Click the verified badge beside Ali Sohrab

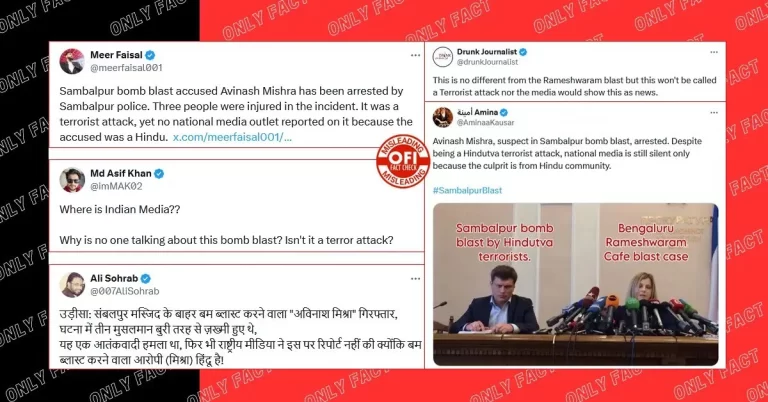click(146, 279)
